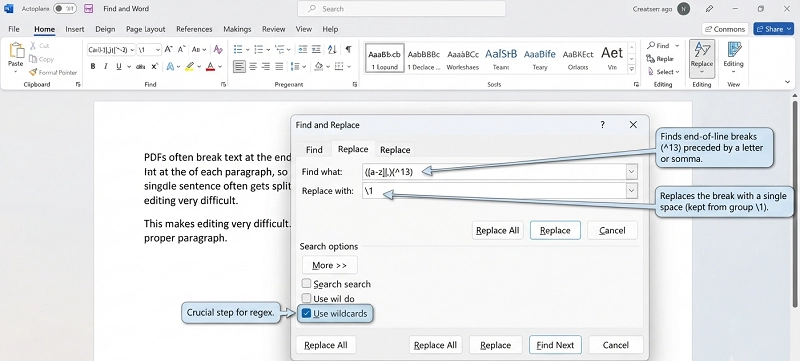Click the document vertical scrollbar

click(x=796, y=204)
